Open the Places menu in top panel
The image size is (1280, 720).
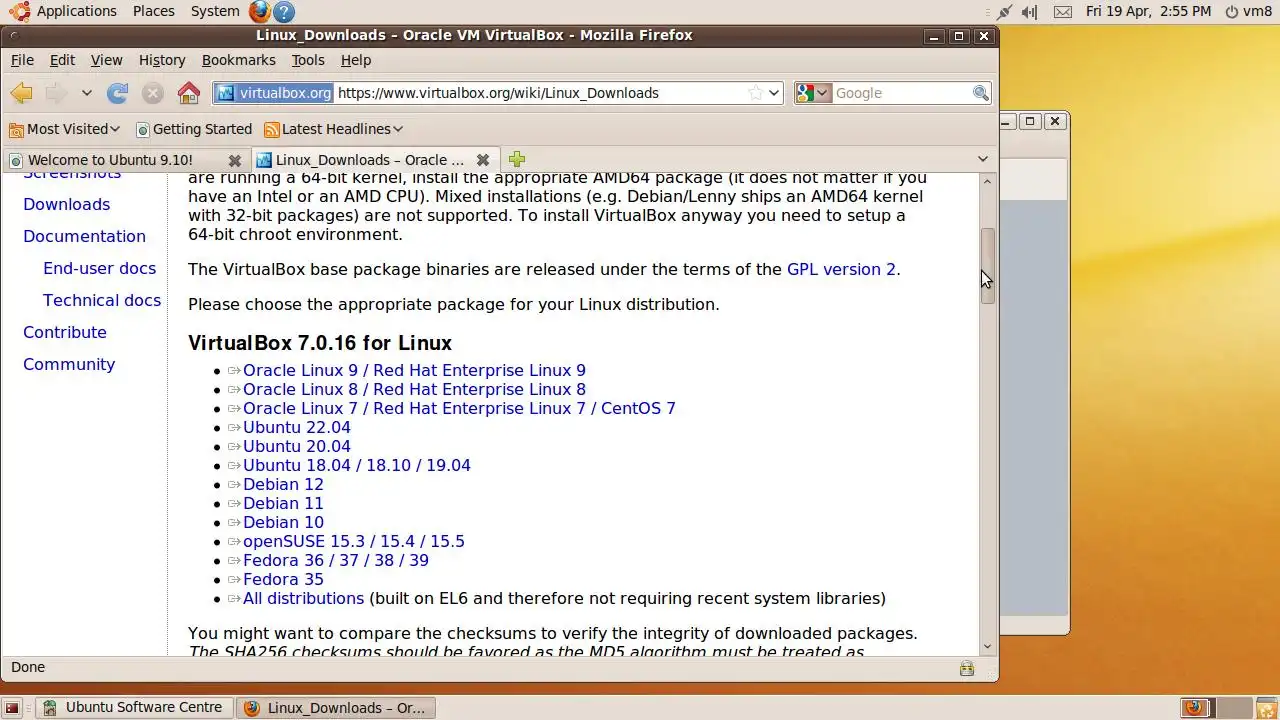pyautogui.click(x=154, y=11)
